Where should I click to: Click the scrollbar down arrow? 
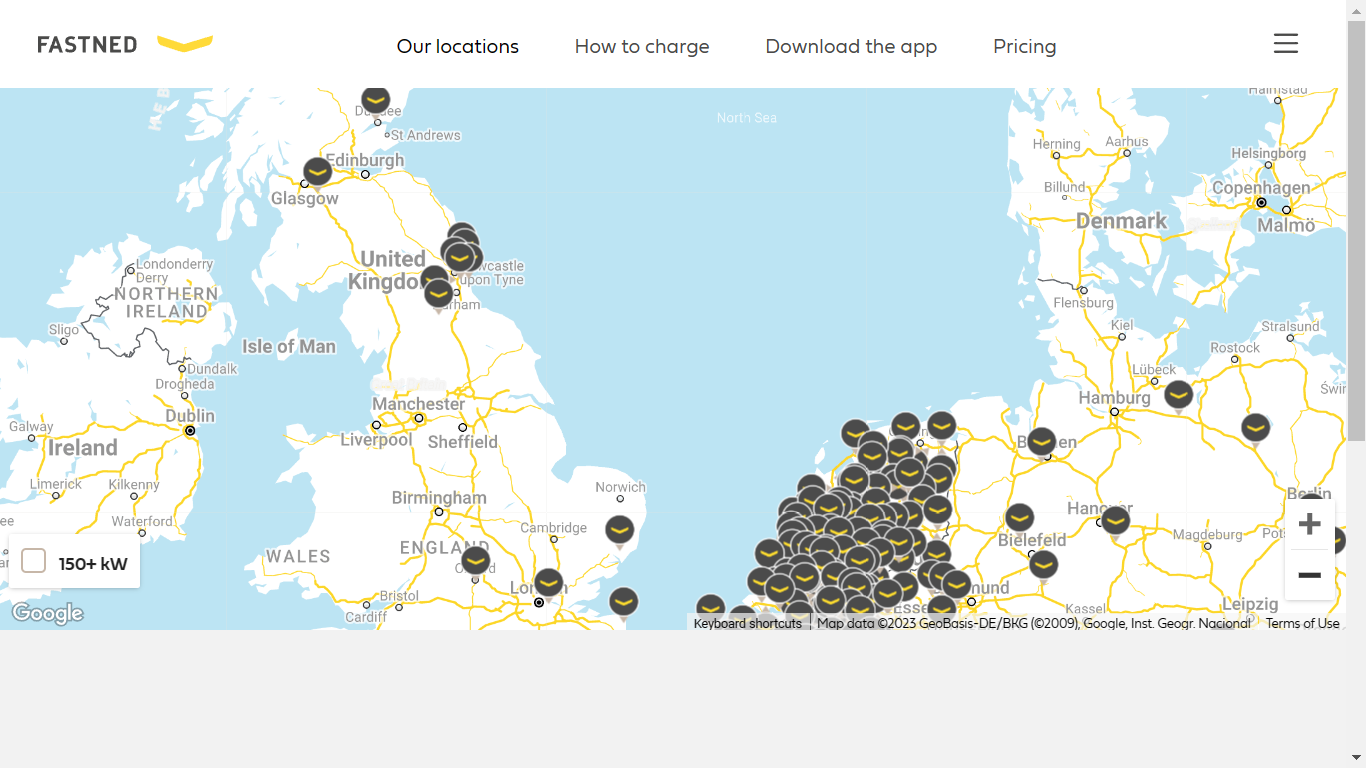click(1356, 758)
